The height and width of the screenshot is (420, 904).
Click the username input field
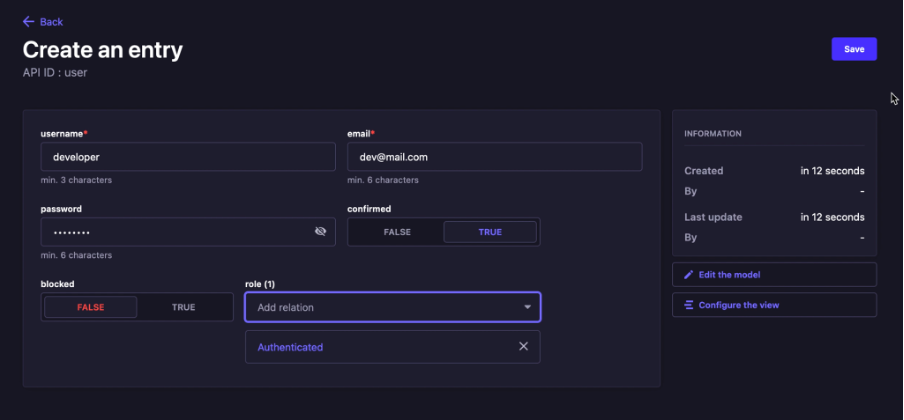(x=188, y=157)
